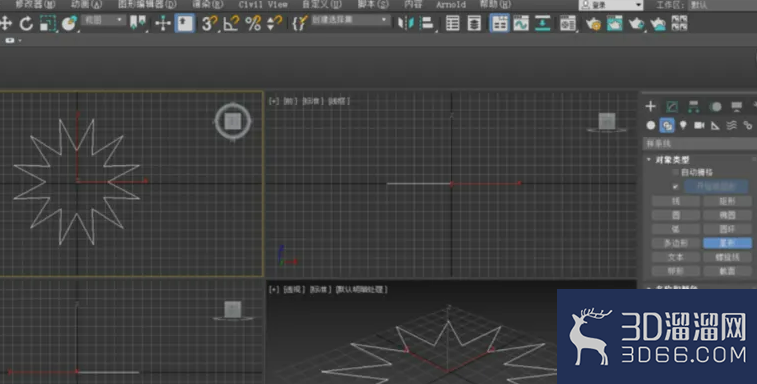Click the highlighted Star shape button

[x=727, y=243]
